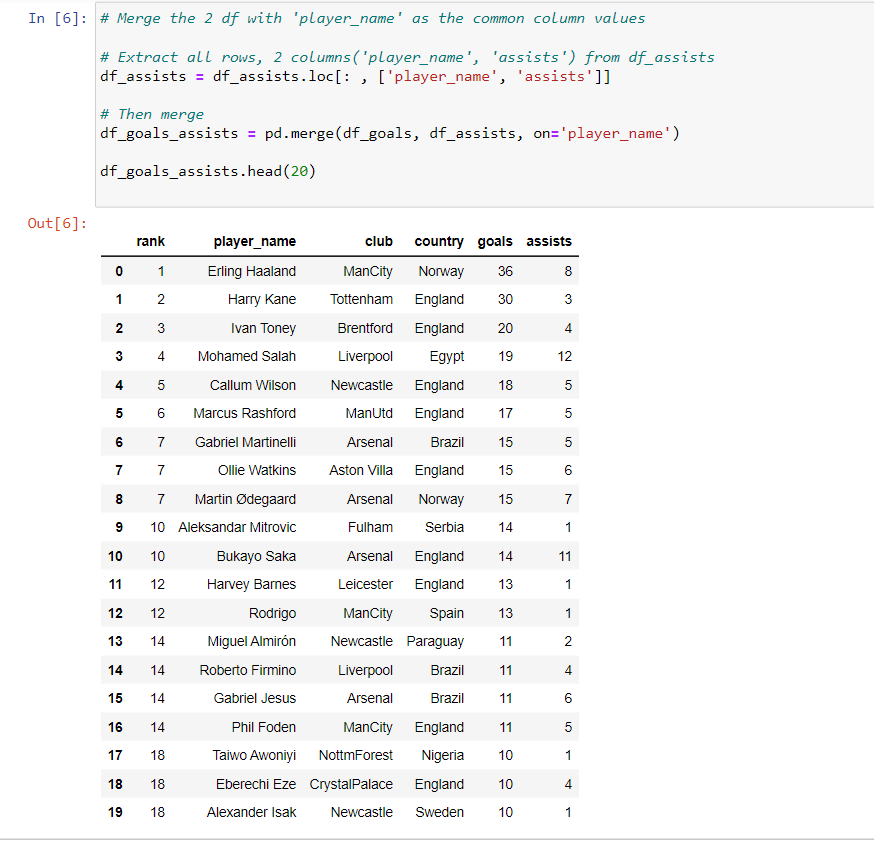Select the 'rank' column header in output table
This screenshot has height=844, width=874.
tap(151, 241)
